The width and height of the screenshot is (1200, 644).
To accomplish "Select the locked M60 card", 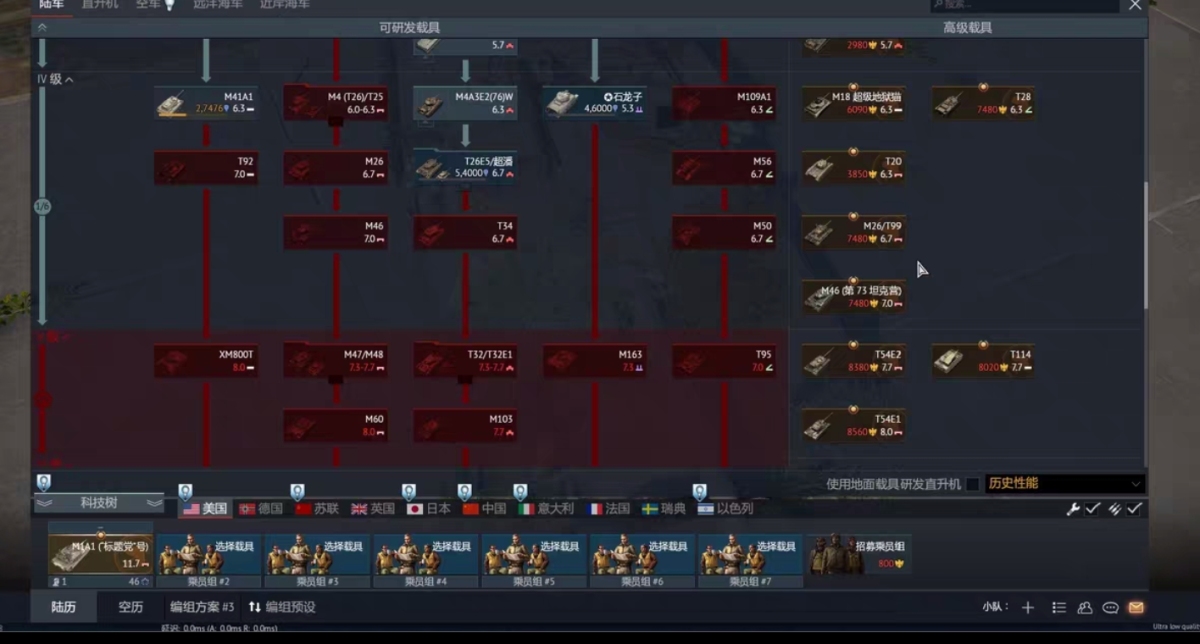I will point(336,425).
